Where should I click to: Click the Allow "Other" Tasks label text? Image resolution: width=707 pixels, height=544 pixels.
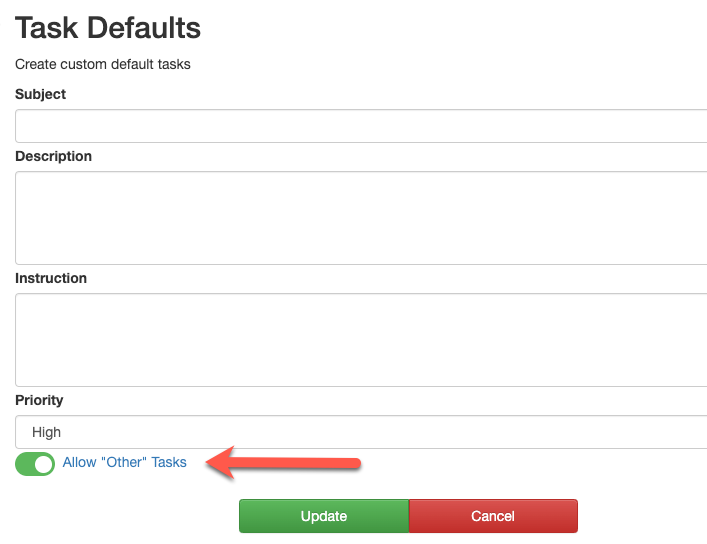(124, 462)
